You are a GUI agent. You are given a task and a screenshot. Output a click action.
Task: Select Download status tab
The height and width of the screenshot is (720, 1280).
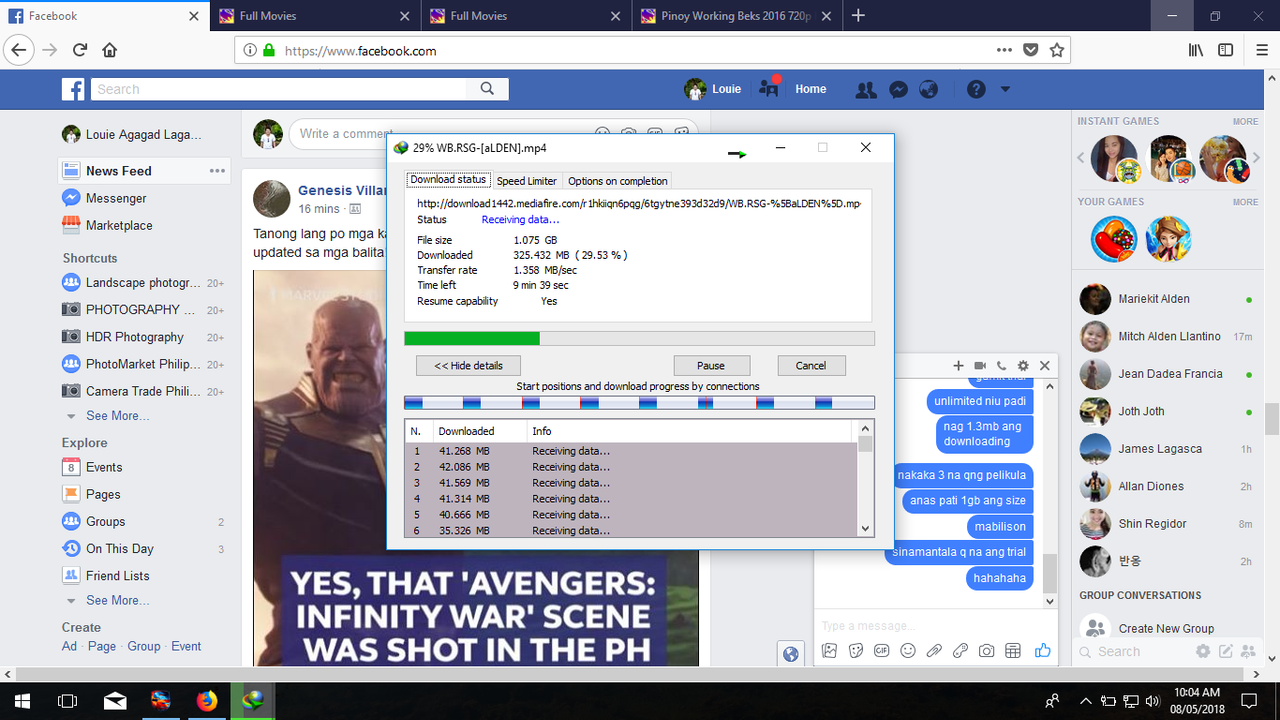click(x=448, y=180)
